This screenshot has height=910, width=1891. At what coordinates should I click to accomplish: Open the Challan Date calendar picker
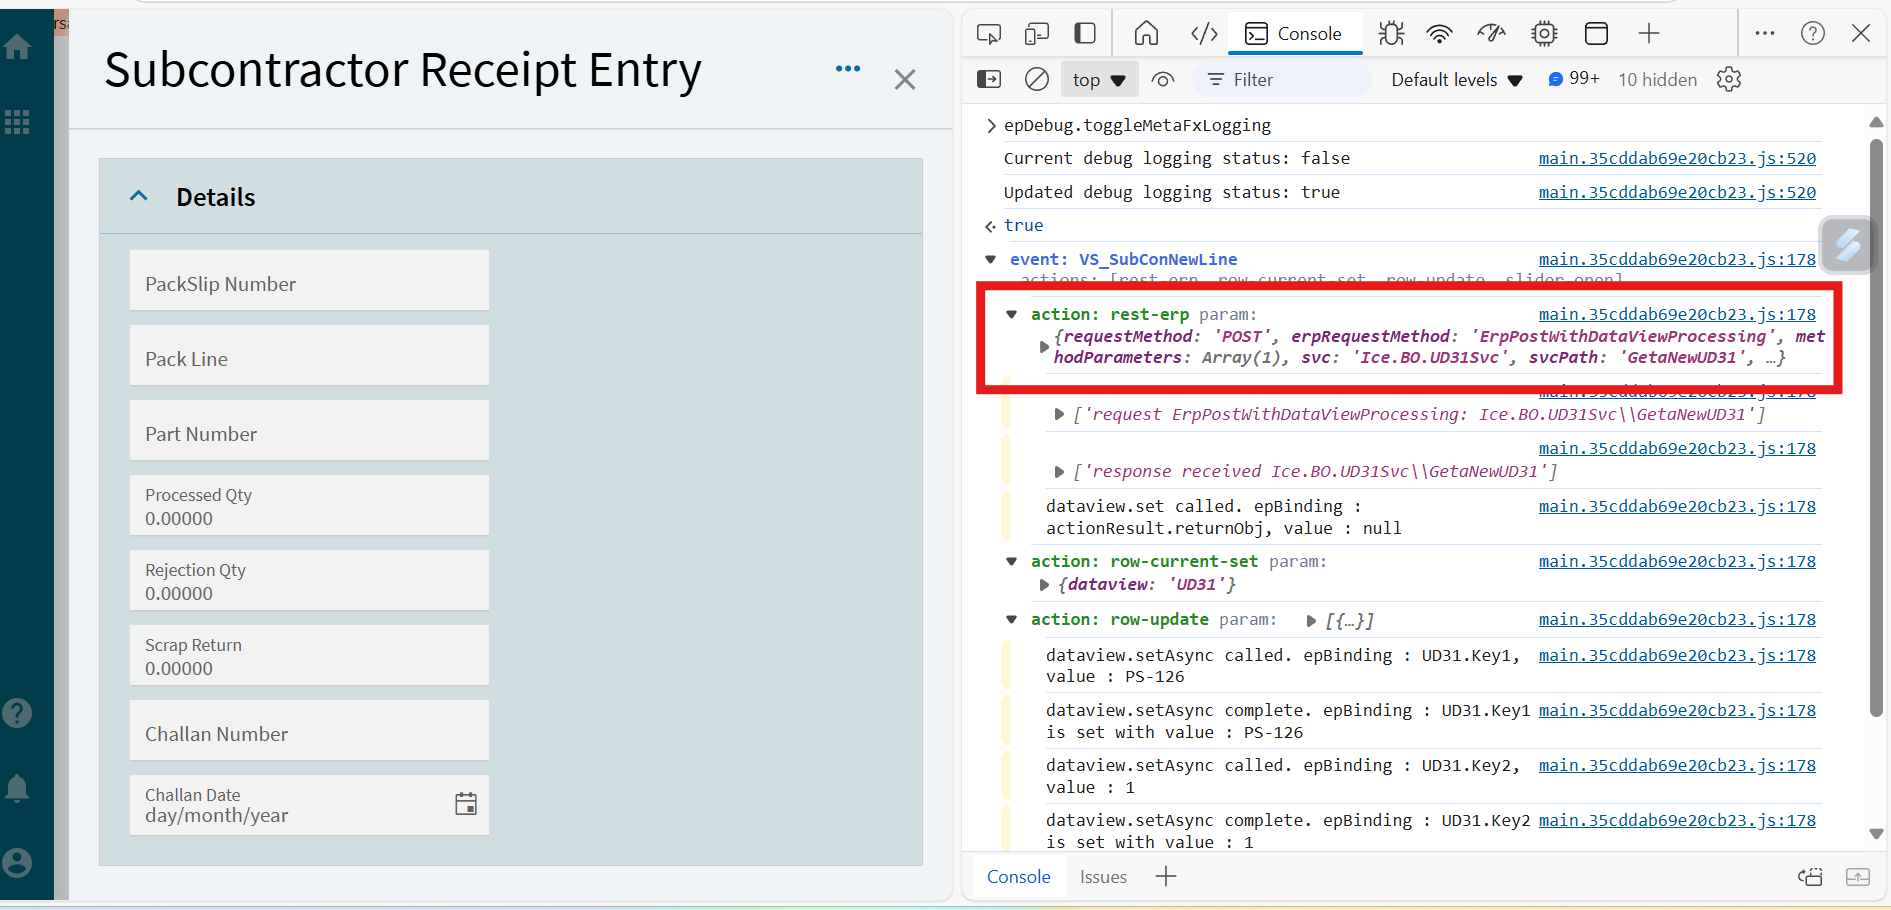click(466, 804)
